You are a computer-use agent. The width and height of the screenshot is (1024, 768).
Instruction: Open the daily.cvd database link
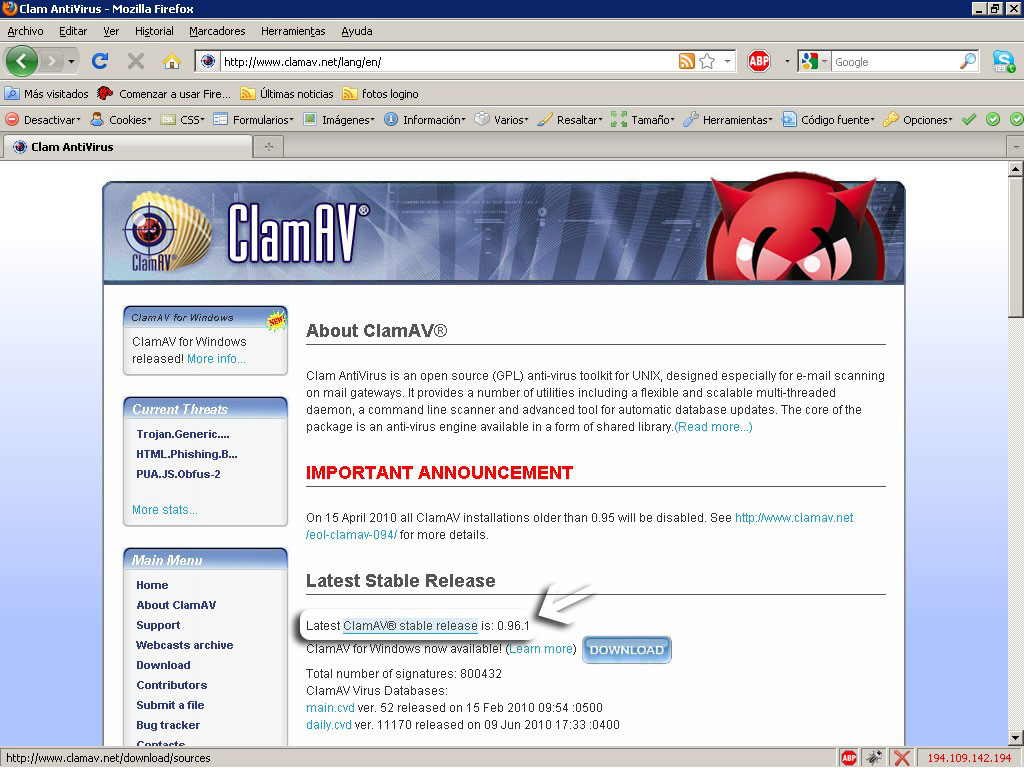(329, 725)
